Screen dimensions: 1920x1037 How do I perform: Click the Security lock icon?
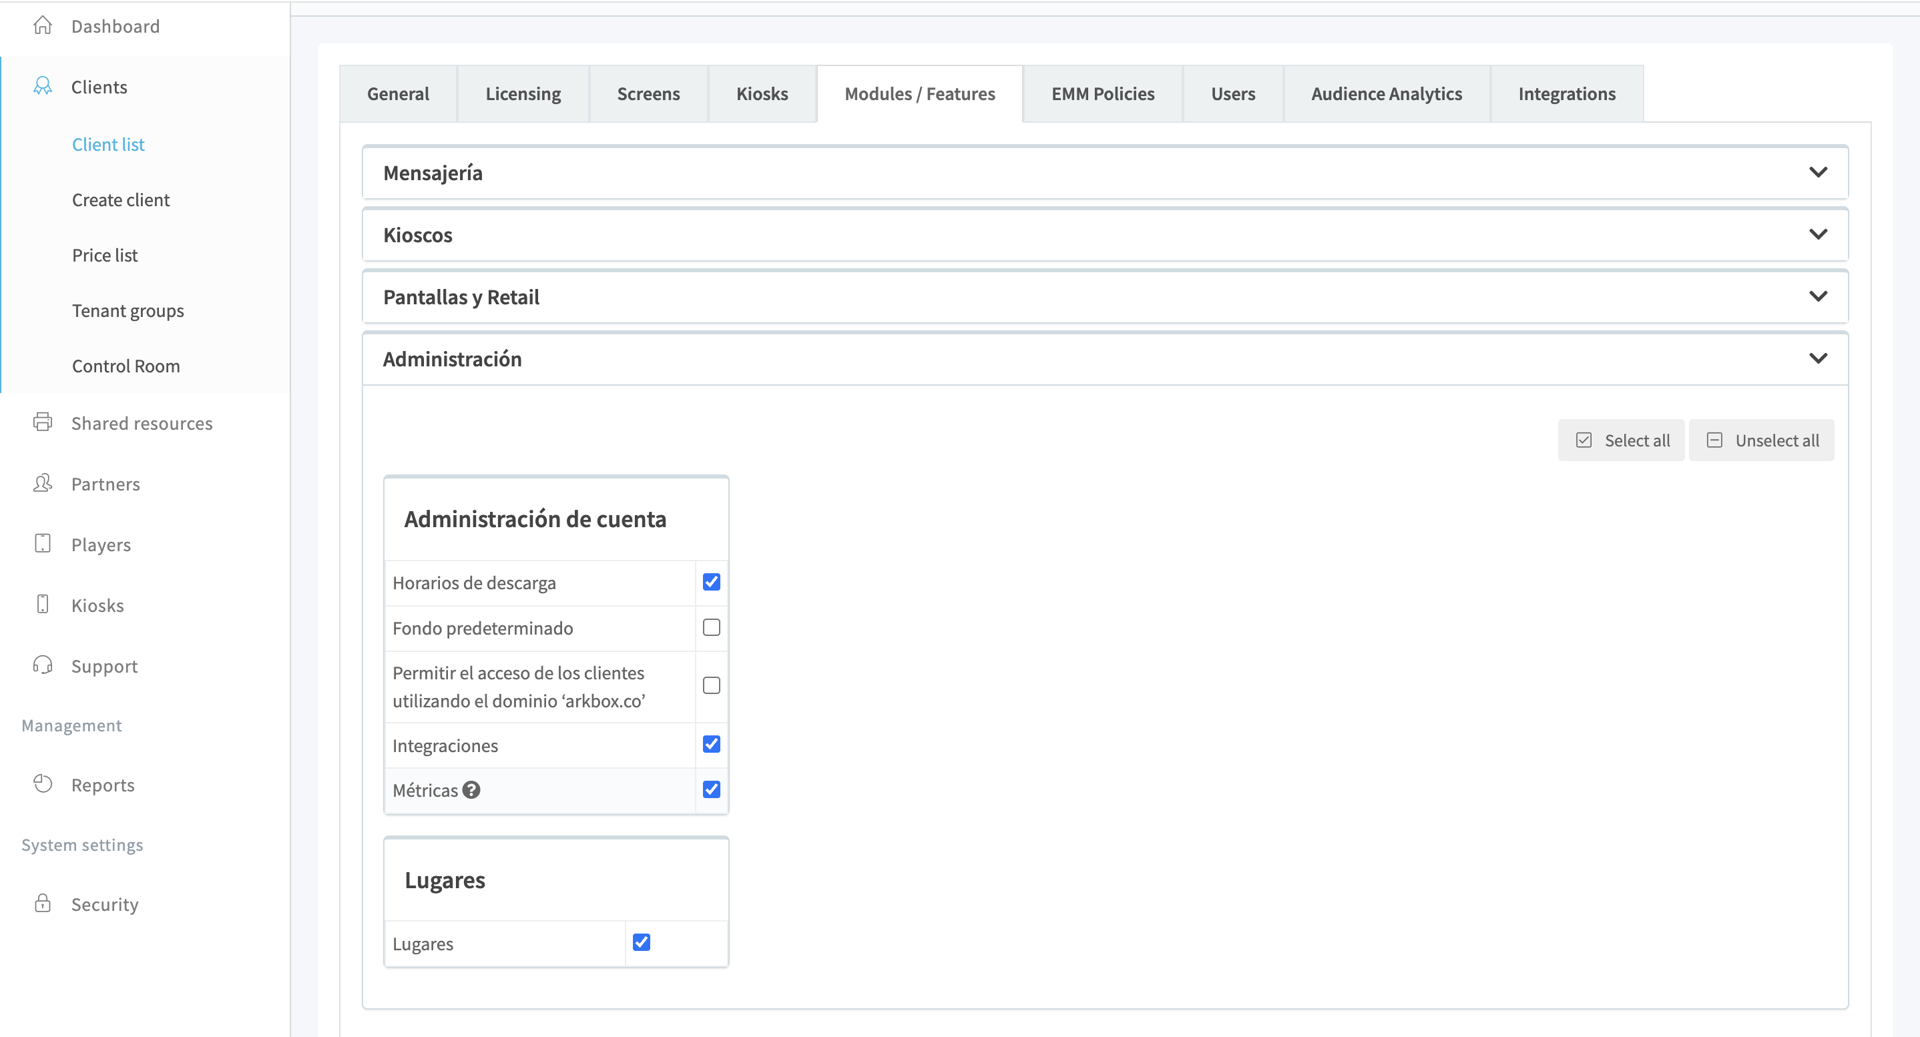[x=42, y=903]
